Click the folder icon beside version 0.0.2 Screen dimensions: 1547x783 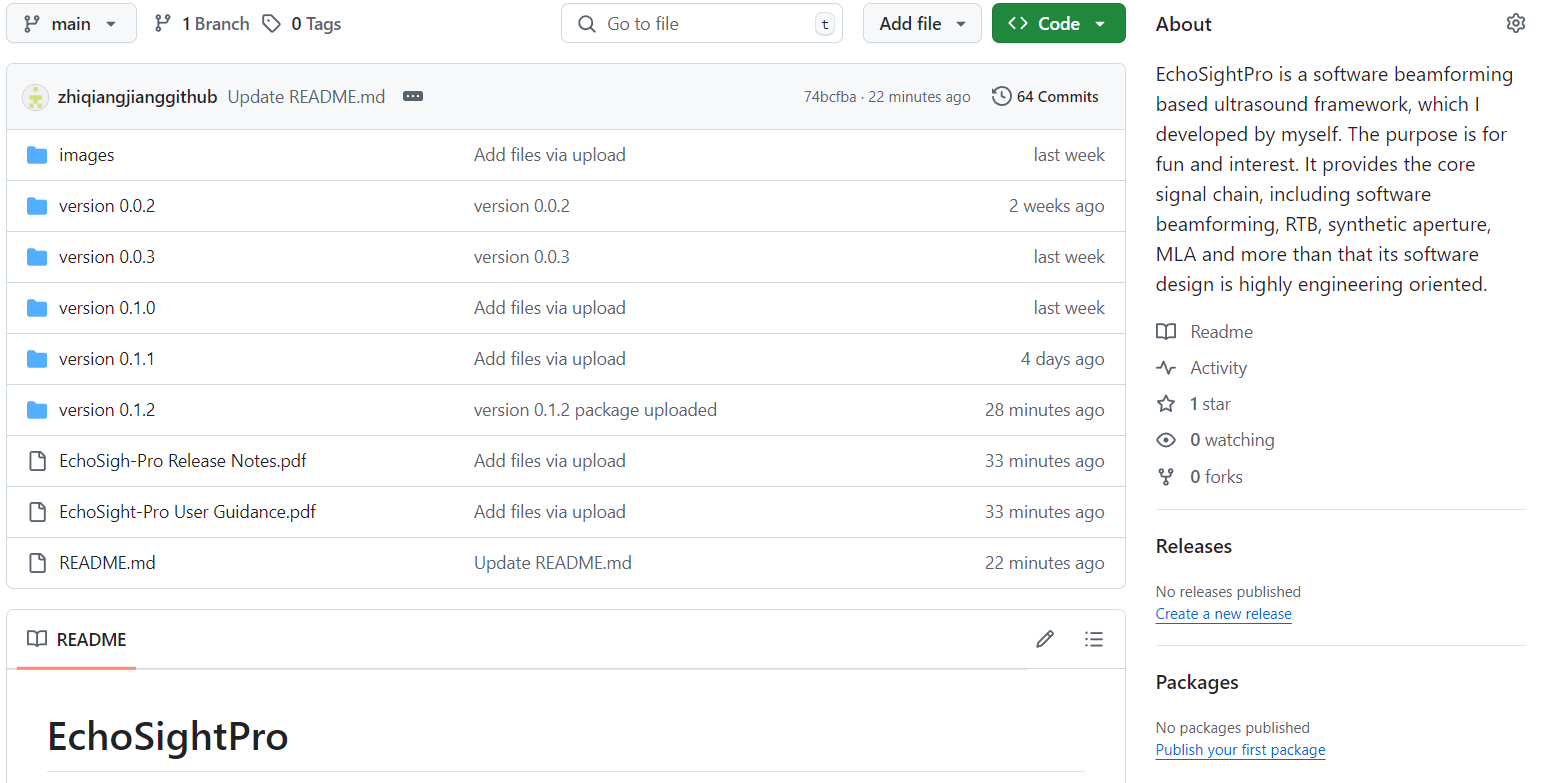coord(37,206)
